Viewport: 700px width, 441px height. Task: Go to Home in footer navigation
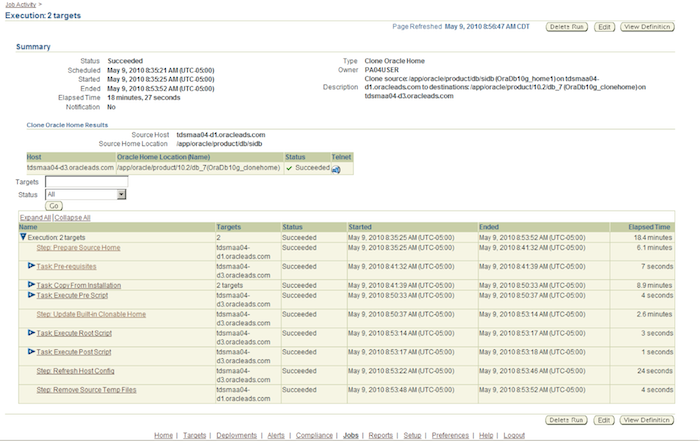(x=163, y=435)
